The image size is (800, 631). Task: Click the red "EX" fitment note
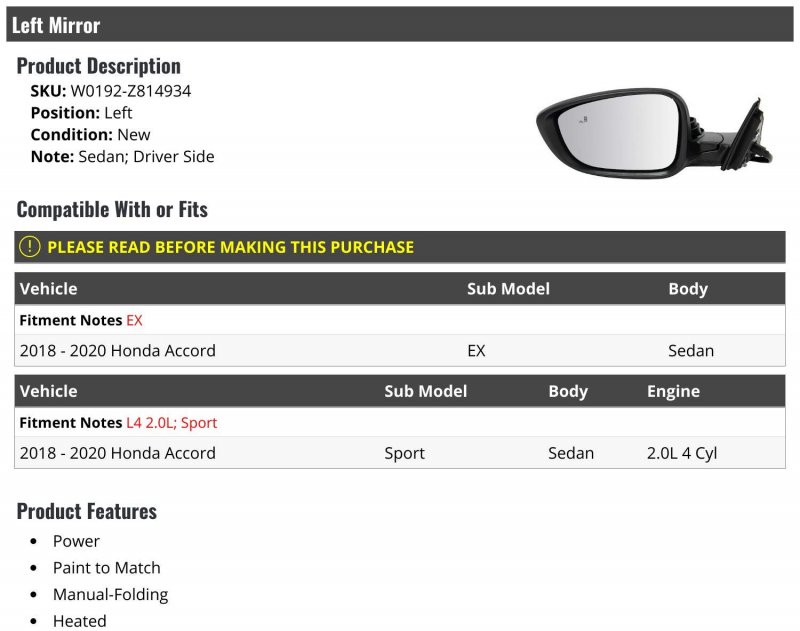click(x=134, y=320)
